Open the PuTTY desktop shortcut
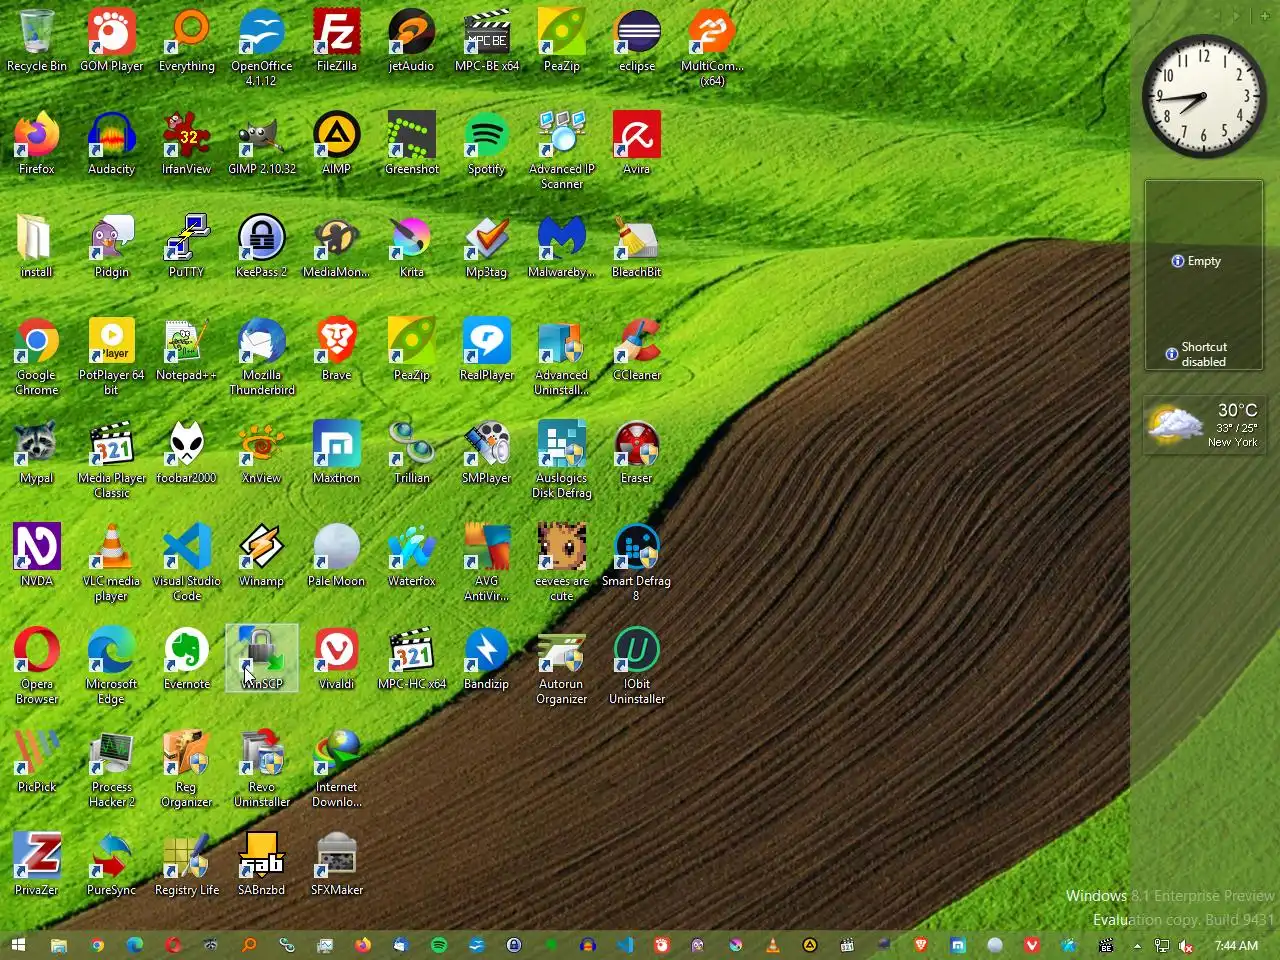 coord(187,247)
